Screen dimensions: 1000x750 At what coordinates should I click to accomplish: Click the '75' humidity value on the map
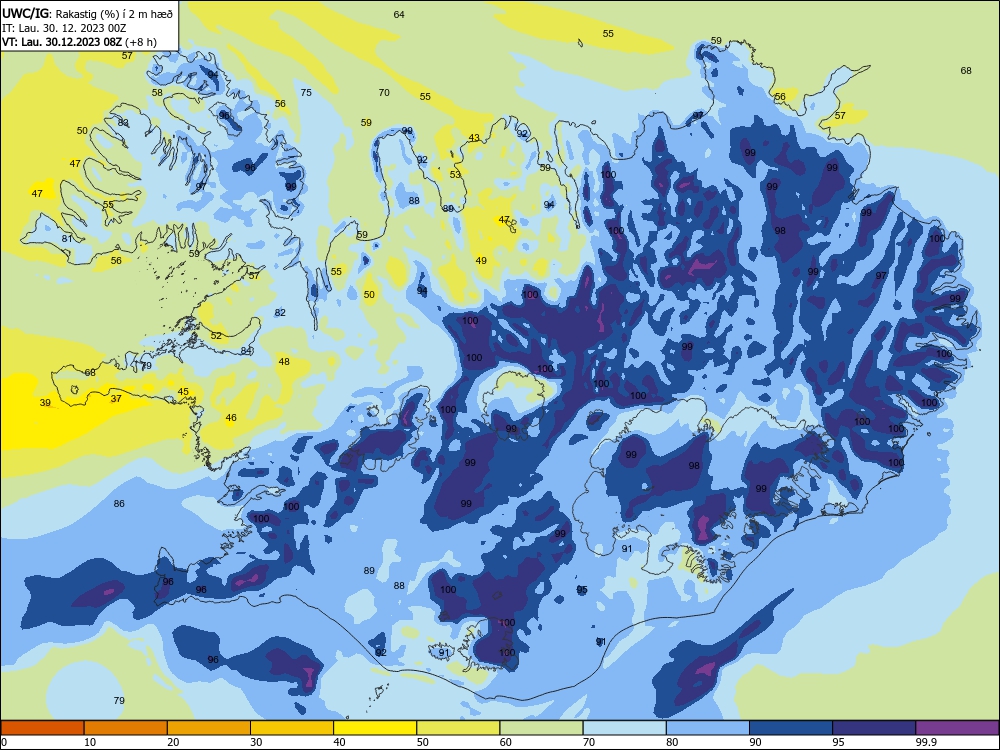point(306,92)
